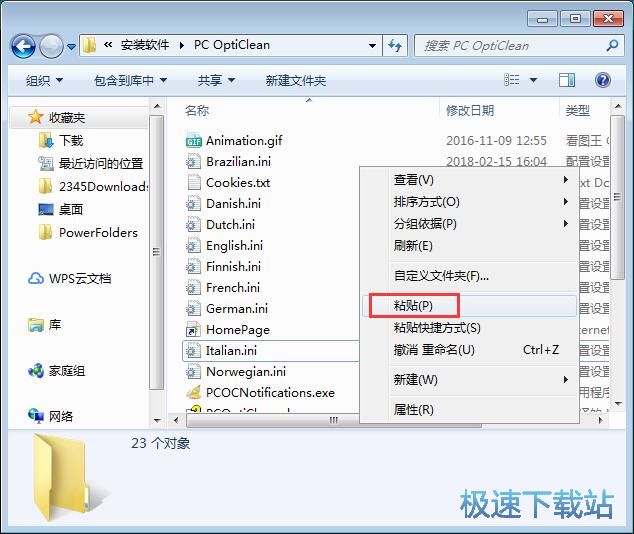
Task: Select Finnish.ini file icon
Action: pos(193,266)
